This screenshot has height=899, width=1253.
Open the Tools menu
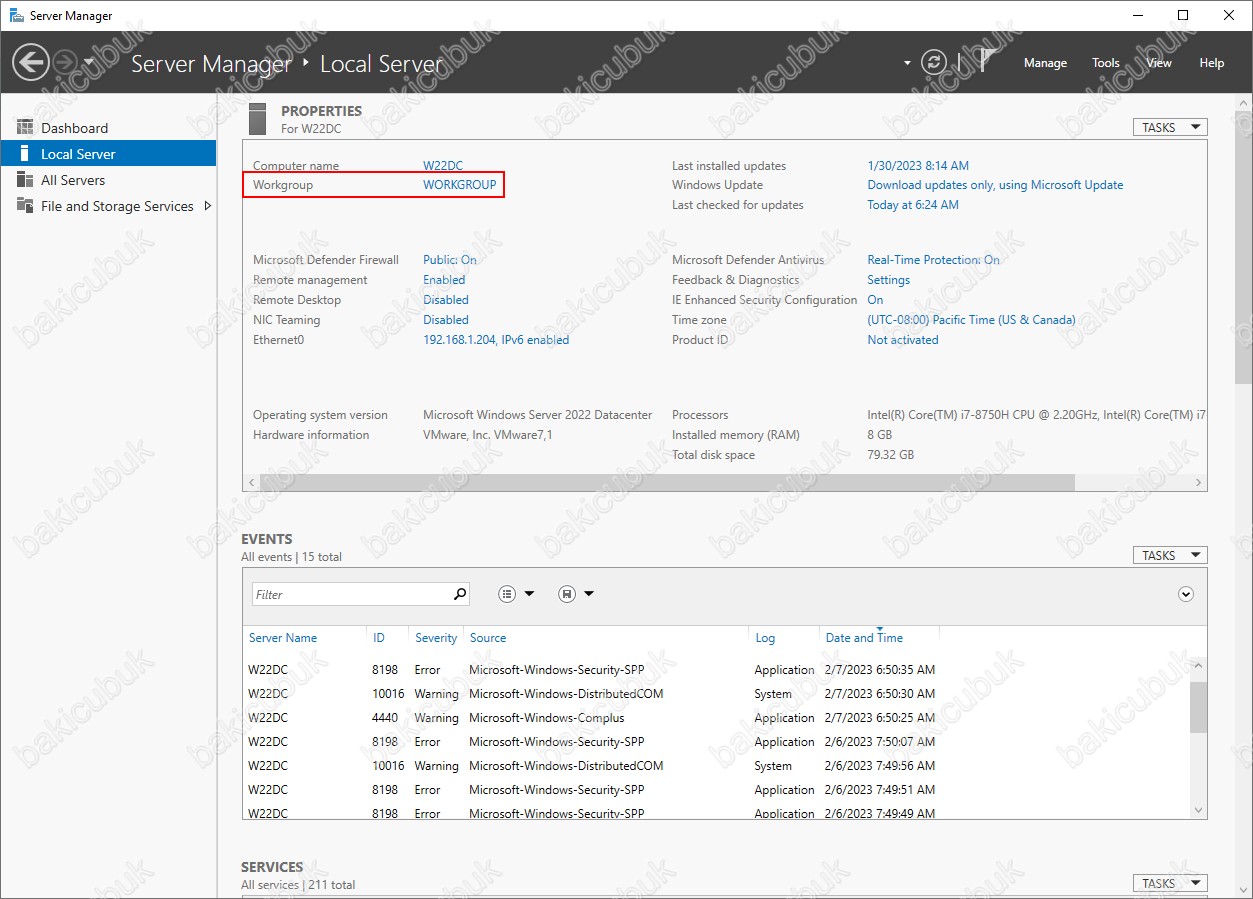coord(1106,63)
